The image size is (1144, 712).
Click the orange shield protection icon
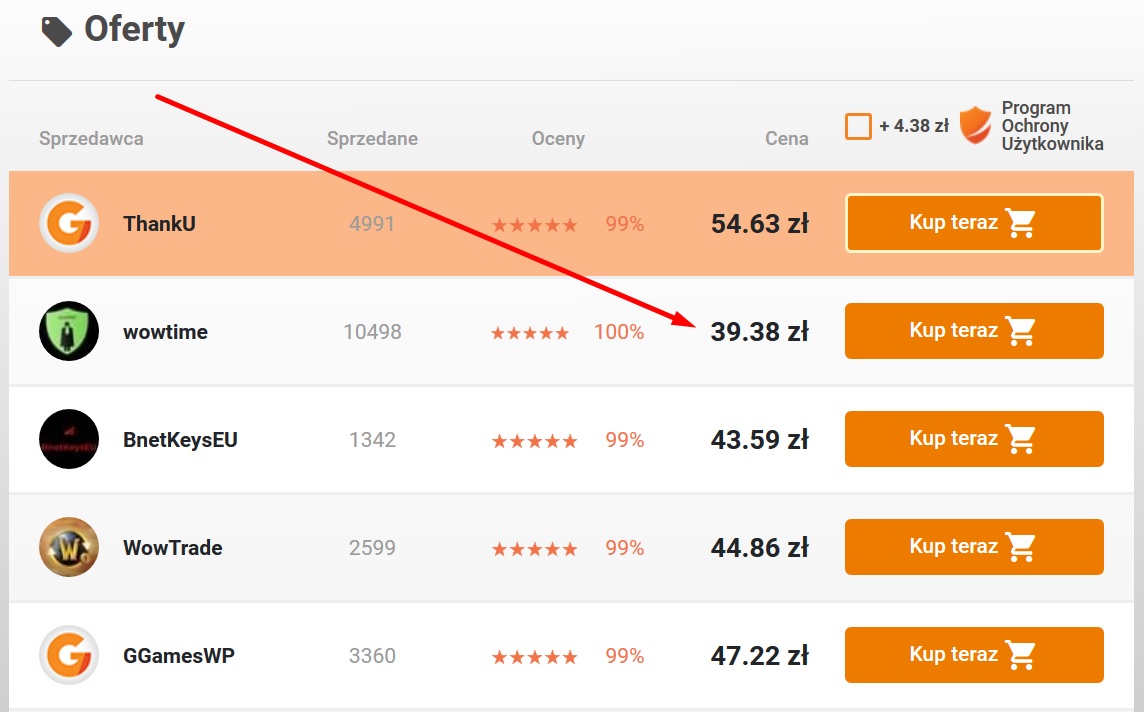point(975,125)
